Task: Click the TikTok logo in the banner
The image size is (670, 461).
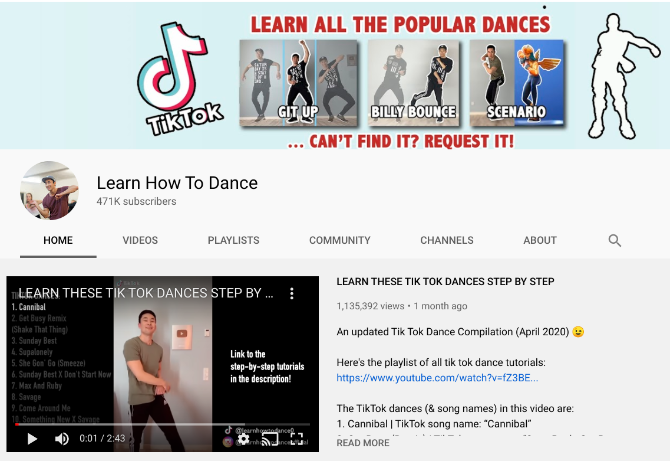Action: pyautogui.click(x=179, y=79)
